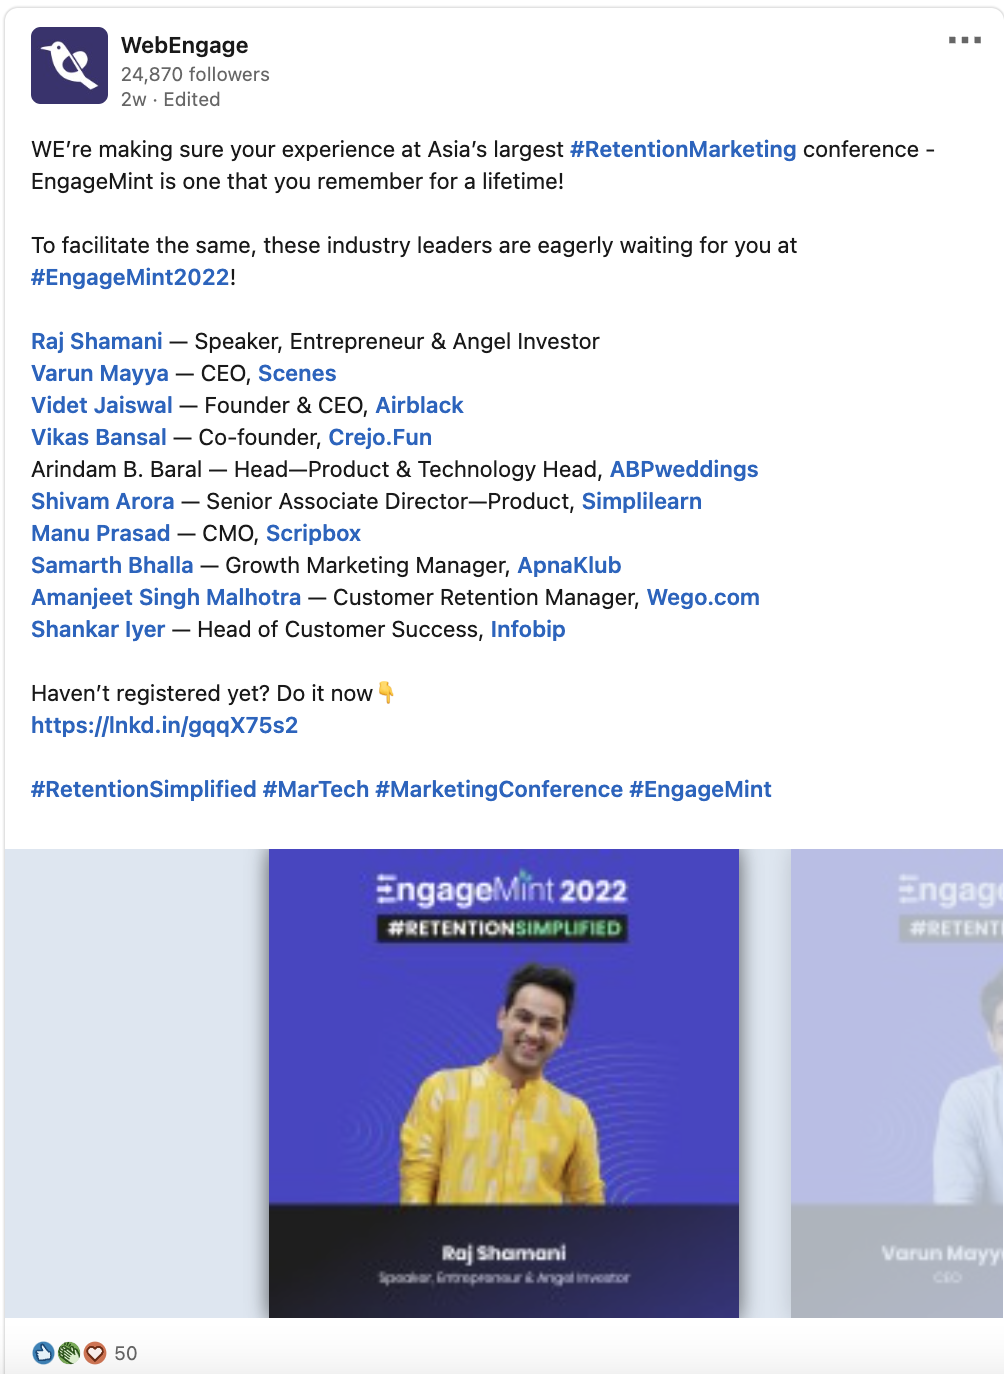This screenshot has height=1374, width=1004.
Task: Follow the #RetentionMarketing hashtag
Action: (683, 149)
